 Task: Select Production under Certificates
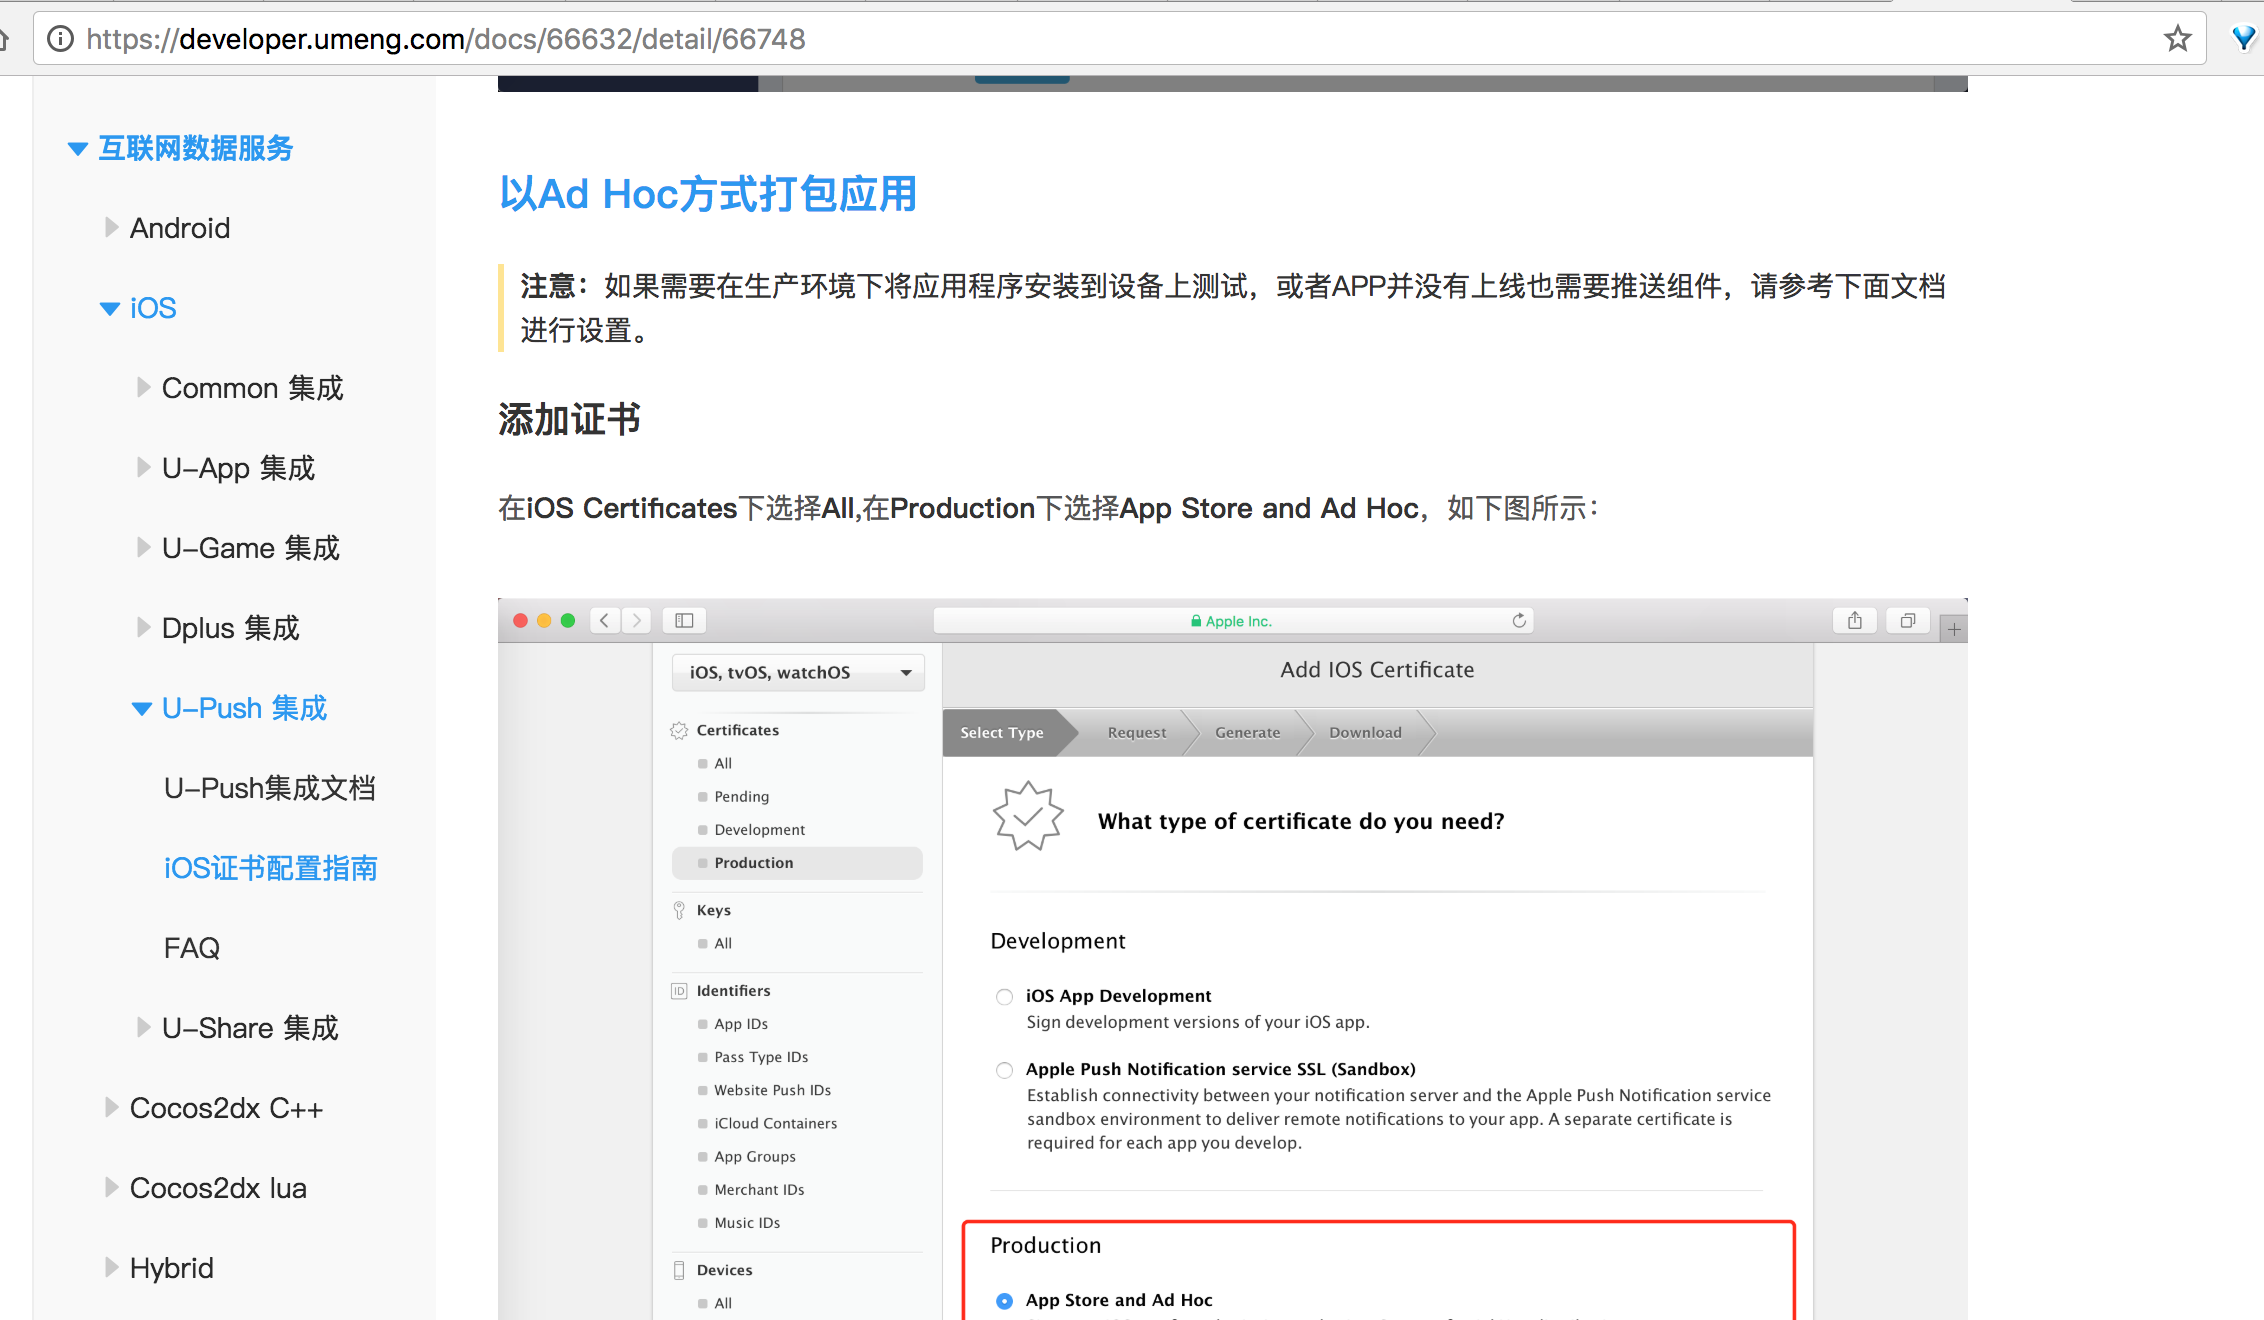click(797, 863)
